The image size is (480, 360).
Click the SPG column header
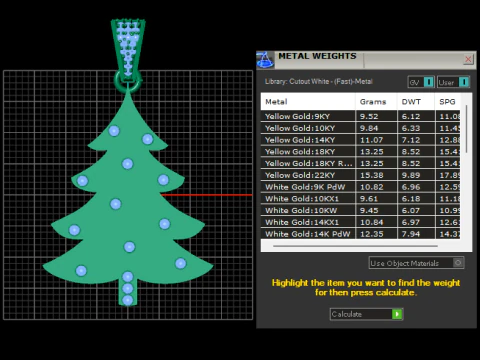click(448, 102)
